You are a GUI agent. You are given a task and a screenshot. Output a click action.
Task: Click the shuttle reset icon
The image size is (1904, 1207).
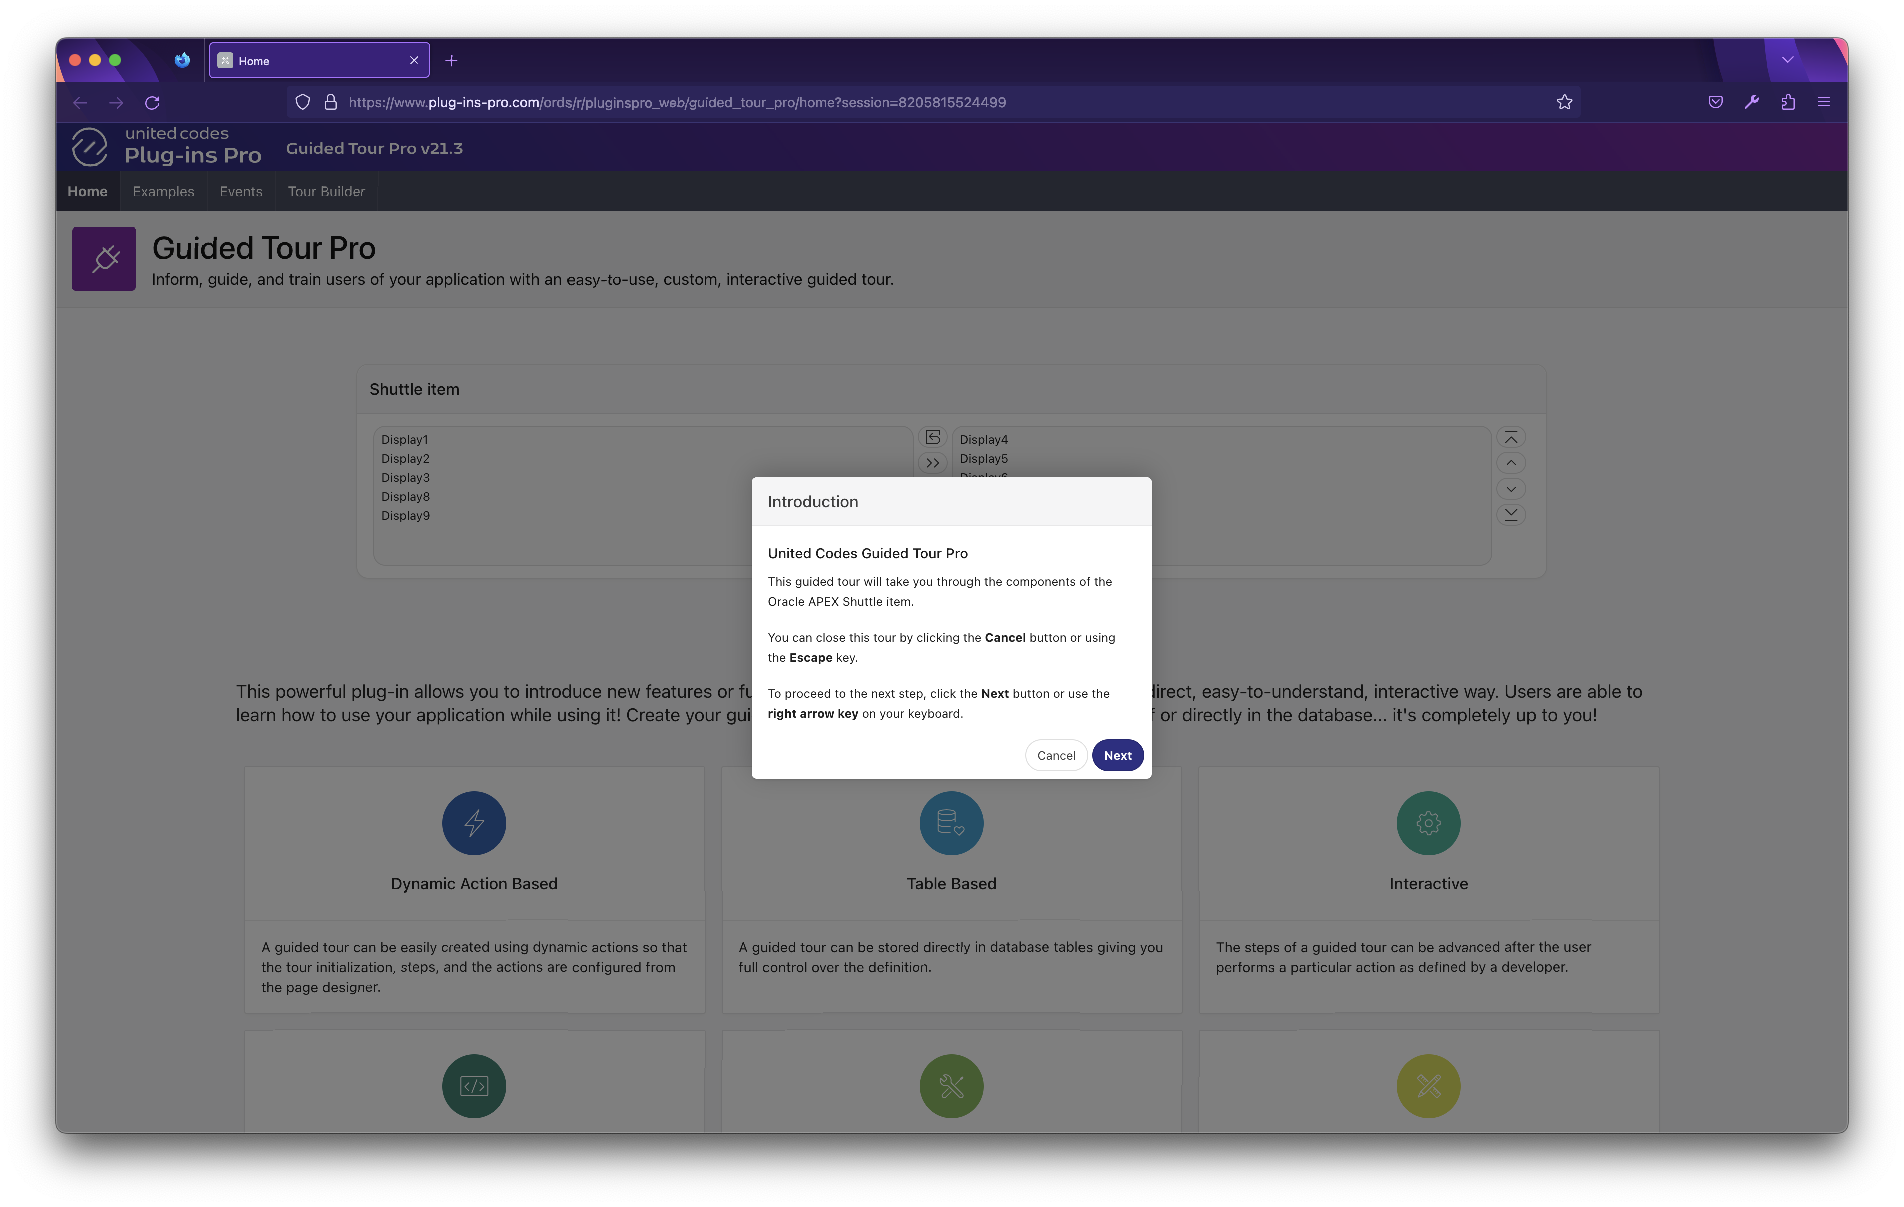[x=932, y=437]
